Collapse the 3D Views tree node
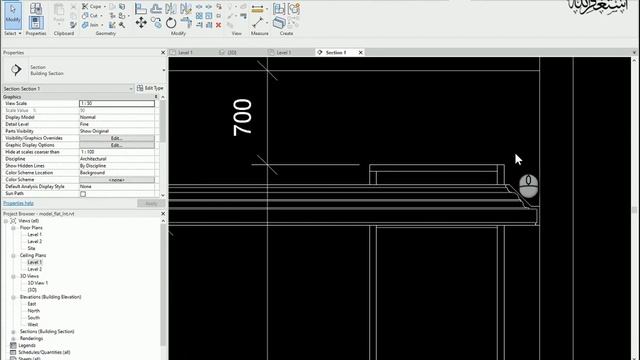 tap(13, 276)
